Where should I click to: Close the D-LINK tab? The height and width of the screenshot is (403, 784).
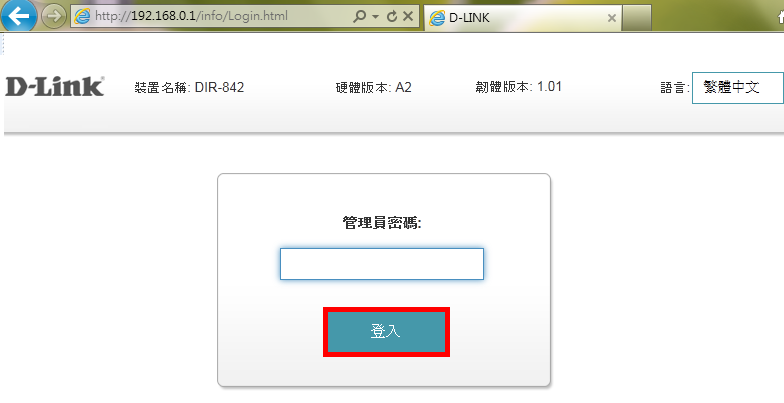pyautogui.click(x=612, y=18)
